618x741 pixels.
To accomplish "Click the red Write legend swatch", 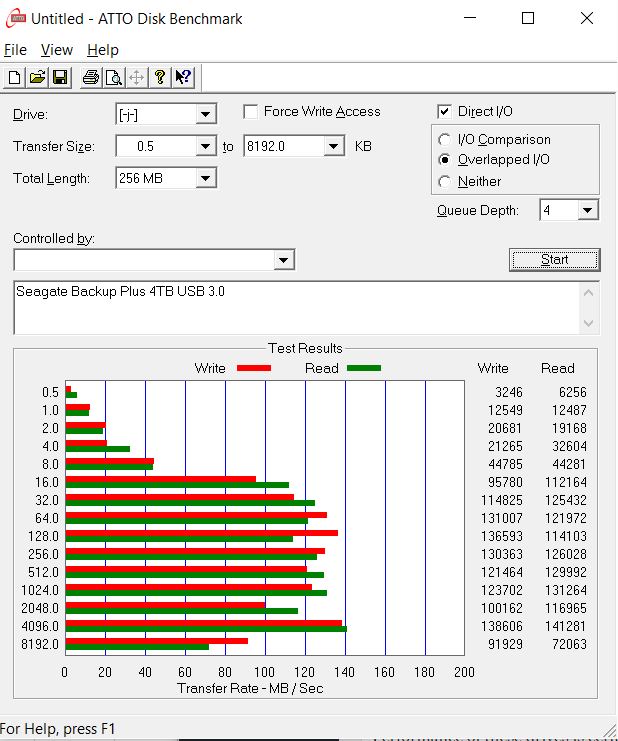I will point(254,368).
